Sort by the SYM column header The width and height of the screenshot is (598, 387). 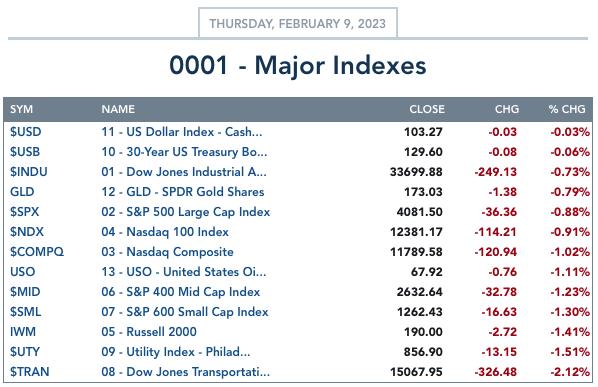21,109
